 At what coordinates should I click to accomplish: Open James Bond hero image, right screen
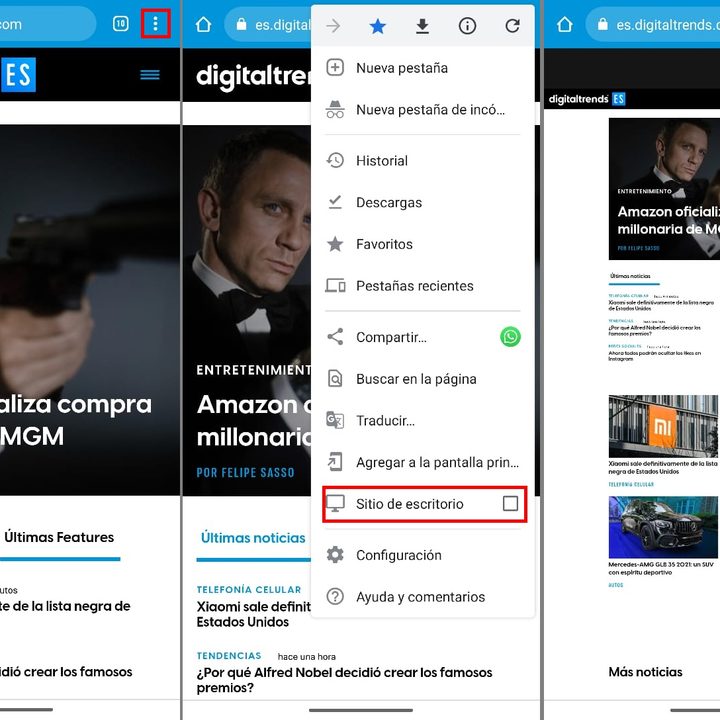664,189
